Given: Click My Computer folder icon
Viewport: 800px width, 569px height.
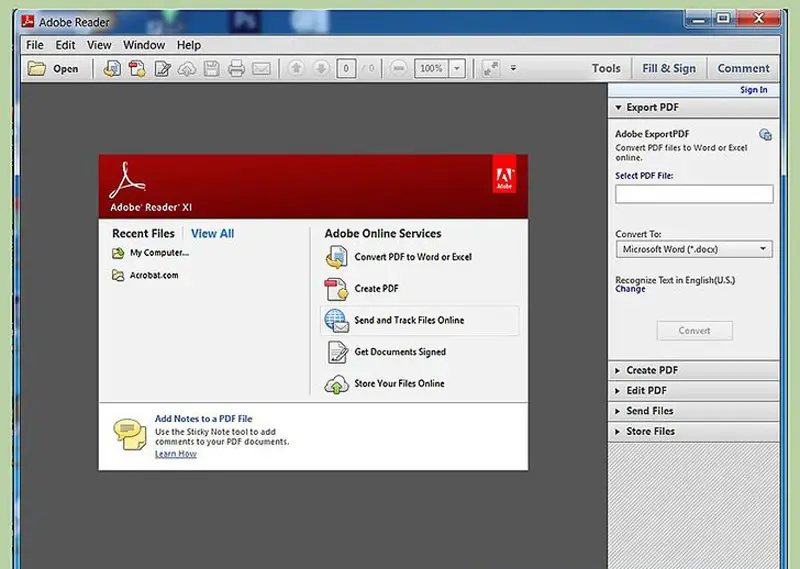Looking at the screenshot, I should click(118, 253).
